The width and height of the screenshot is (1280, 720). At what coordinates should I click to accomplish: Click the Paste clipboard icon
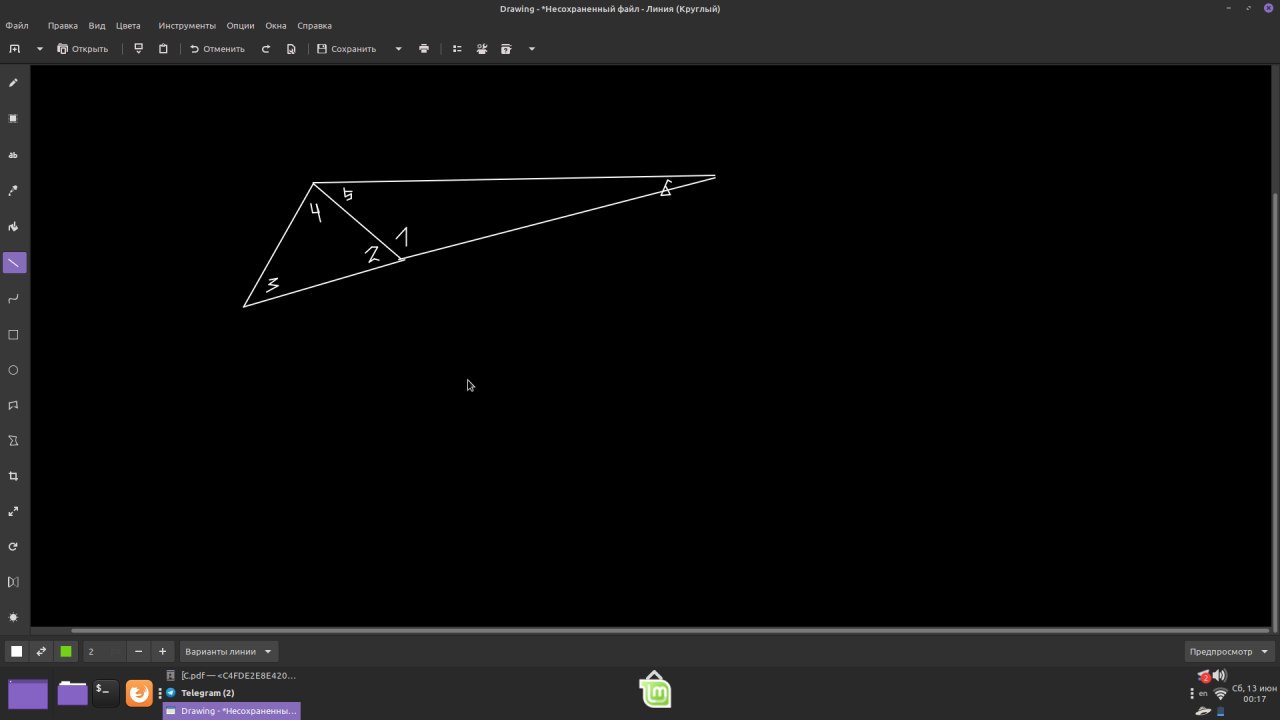pos(164,48)
